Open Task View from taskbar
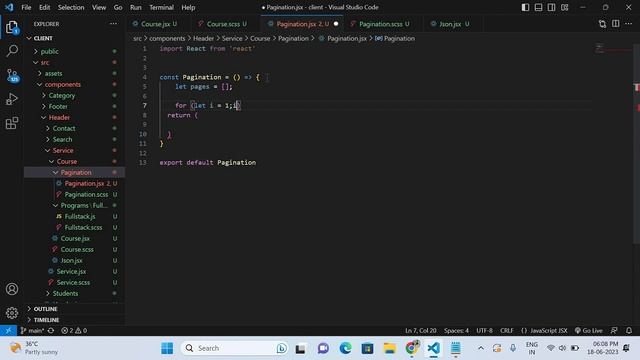 (x=301, y=348)
